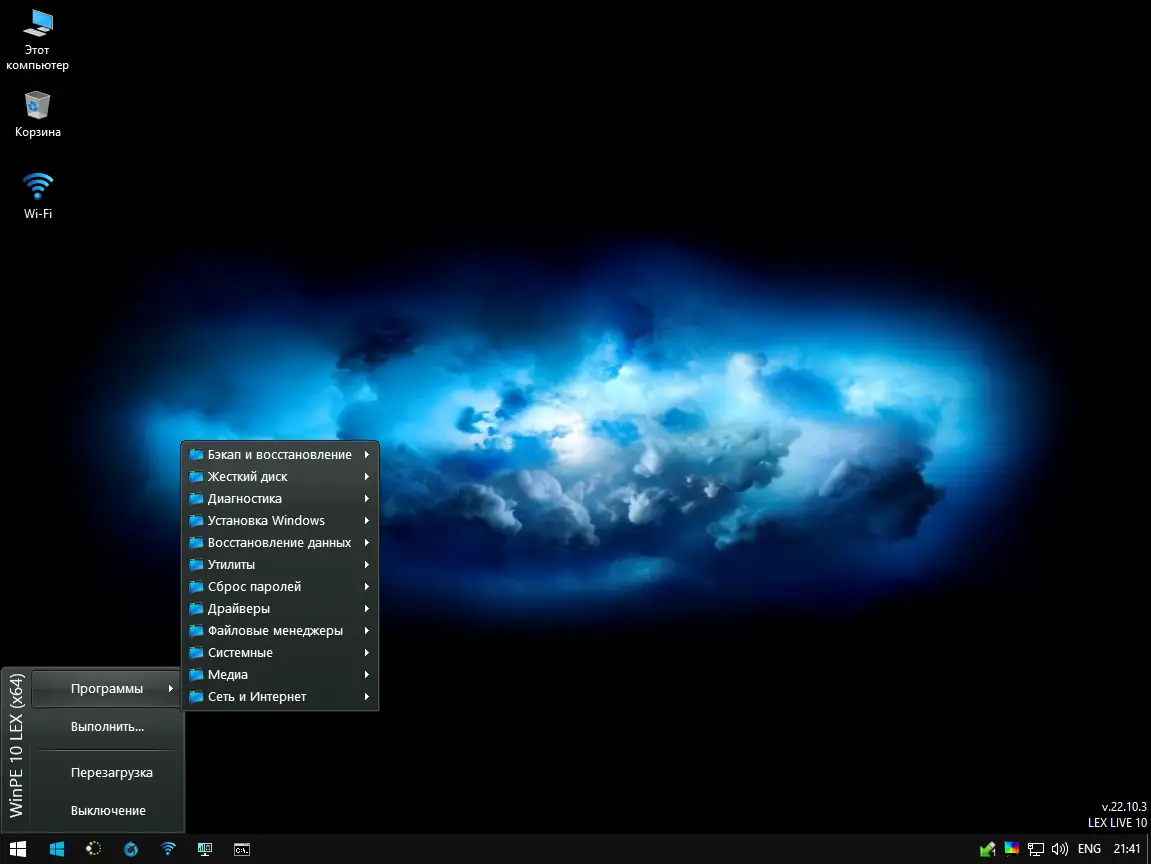Open the Бэкап и восстановление folder icon
Screen dimensions: 1151x864
(x=196, y=454)
